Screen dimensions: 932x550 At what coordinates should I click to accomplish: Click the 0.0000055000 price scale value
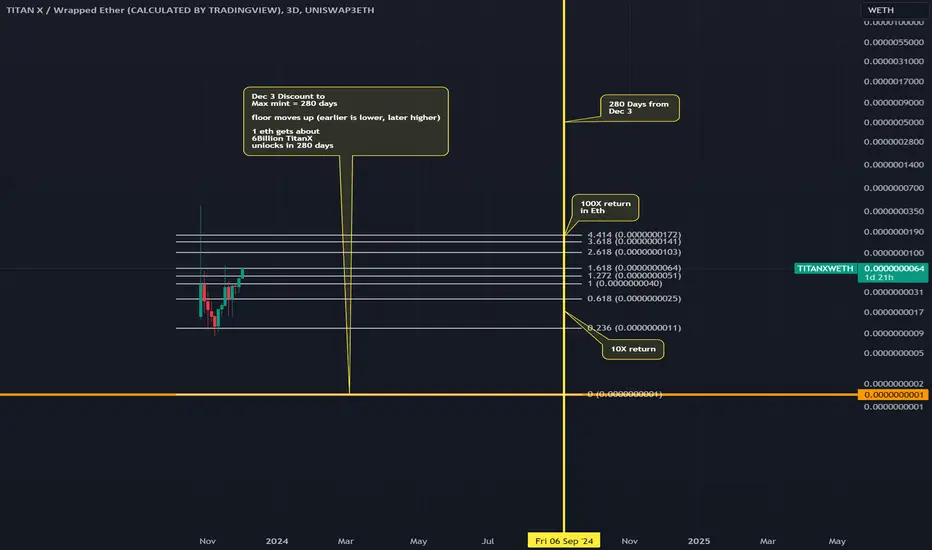pyautogui.click(x=893, y=42)
